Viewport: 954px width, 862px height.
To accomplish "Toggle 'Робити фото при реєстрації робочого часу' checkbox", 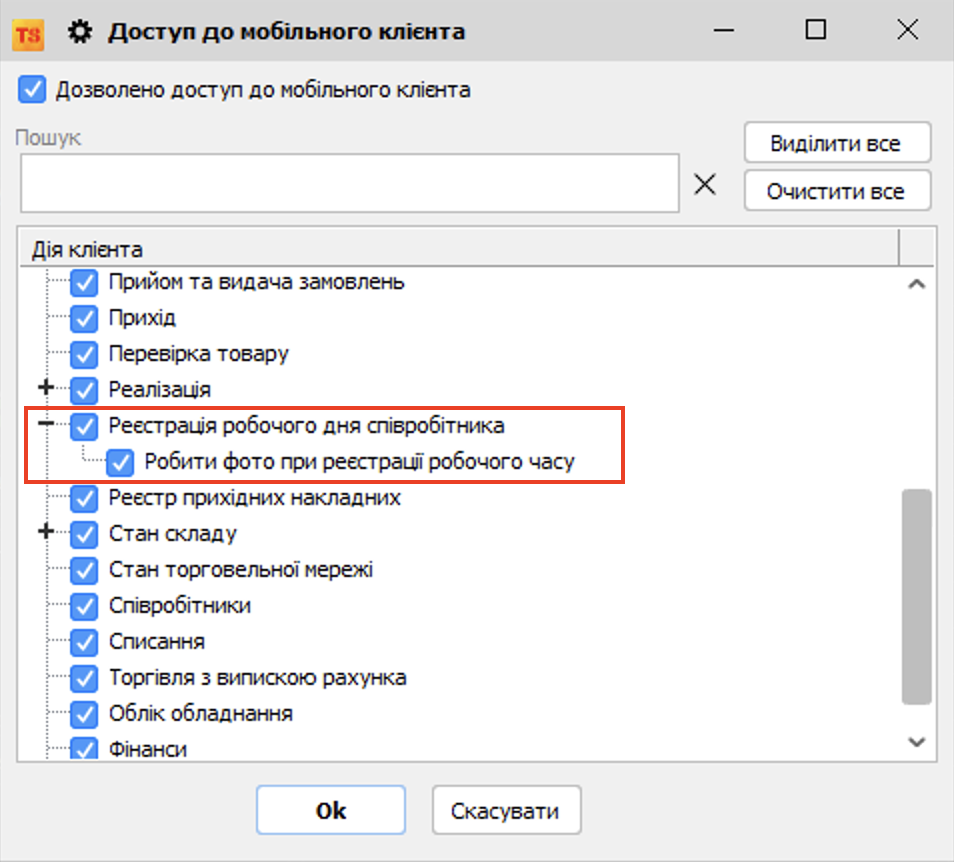I will tap(122, 463).
